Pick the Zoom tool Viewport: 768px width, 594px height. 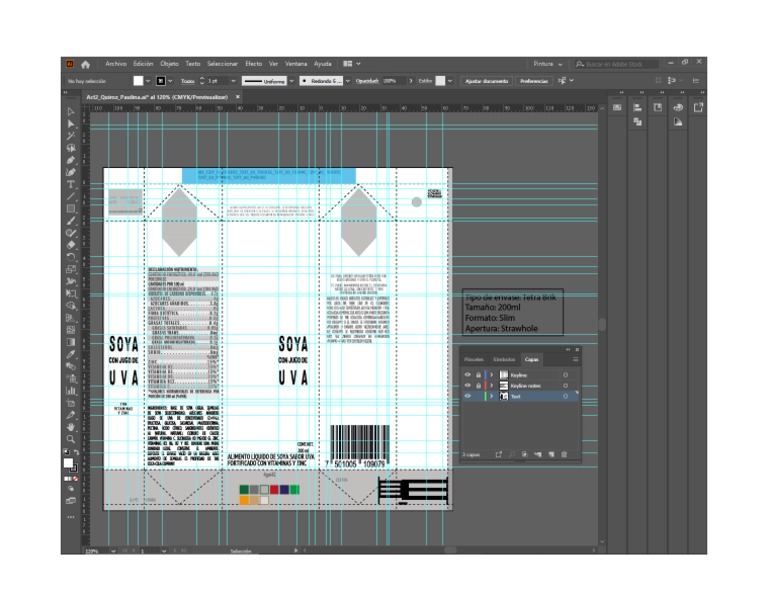(71, 439)
